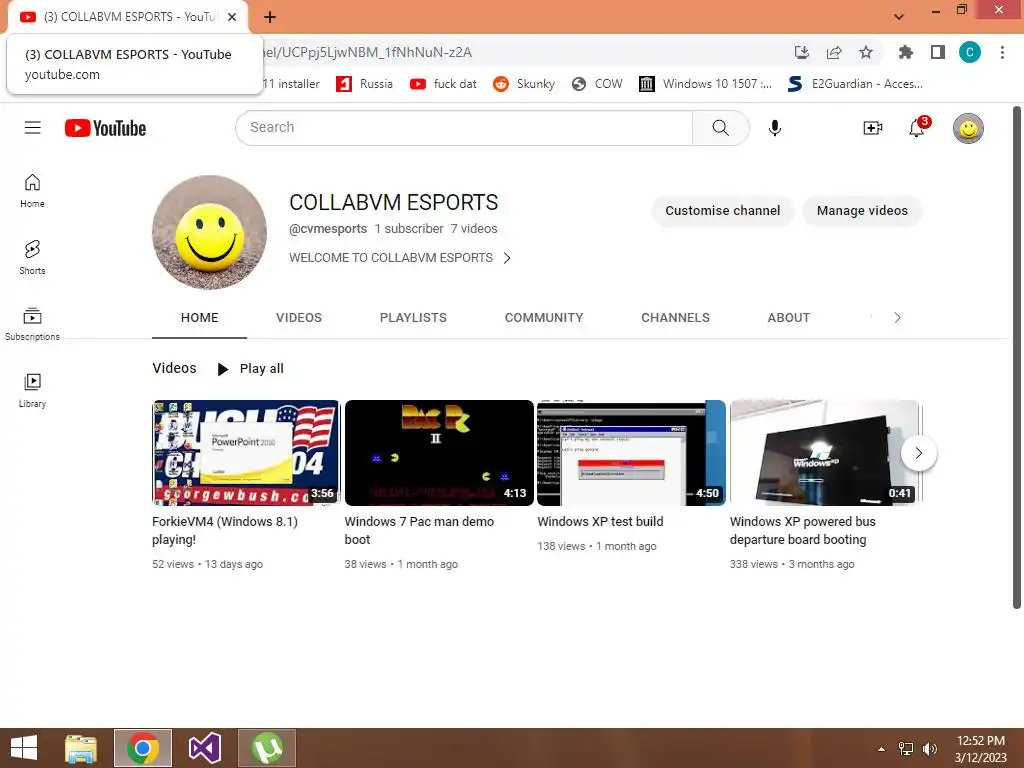Open uTorrent from taskbar
1024x768 pixels.
pos(267,748)
